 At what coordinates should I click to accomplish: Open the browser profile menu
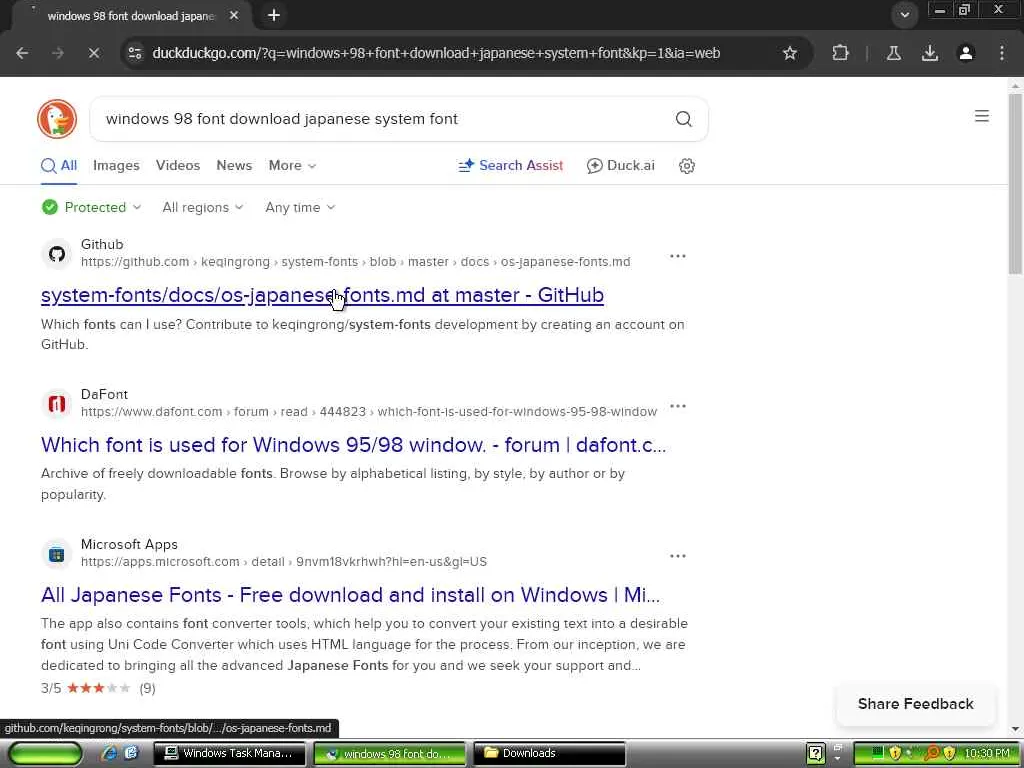click(966, 53)
